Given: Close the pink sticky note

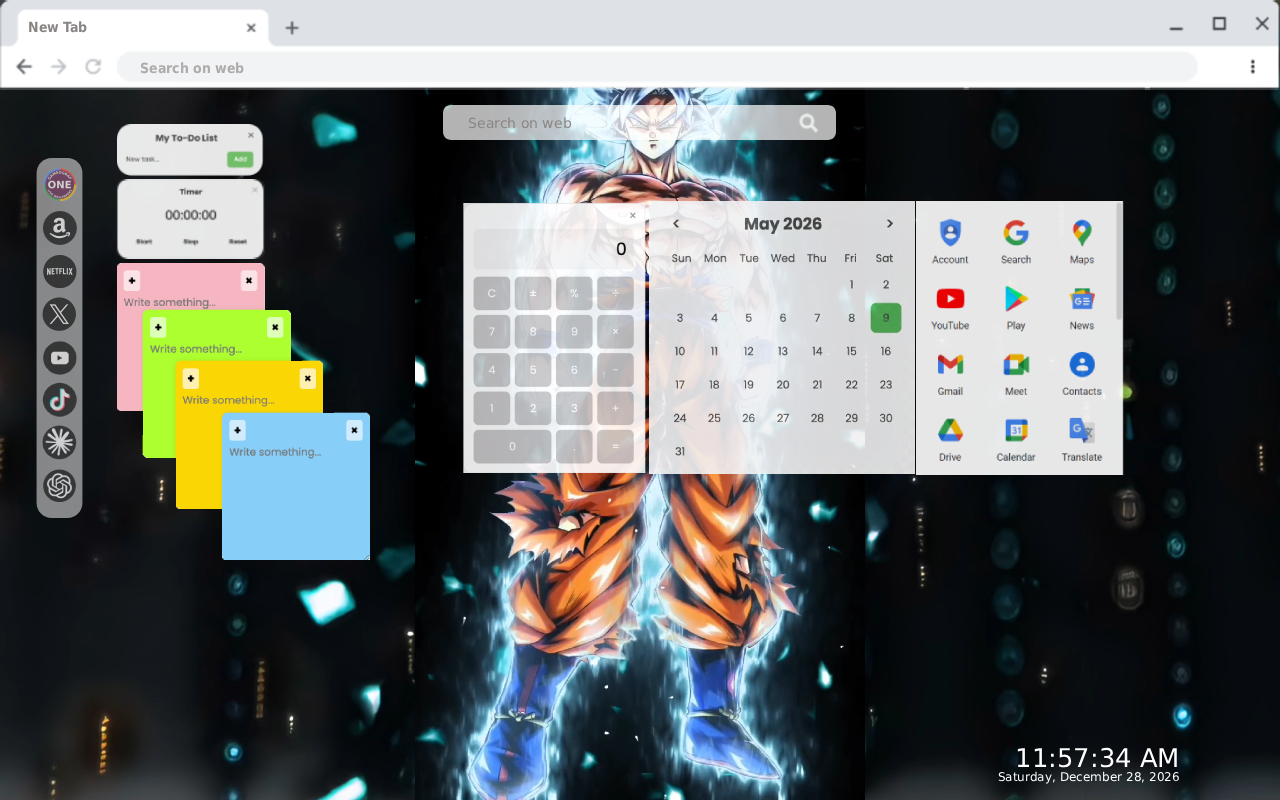Looking at the screenshot, I should point(249,281).
